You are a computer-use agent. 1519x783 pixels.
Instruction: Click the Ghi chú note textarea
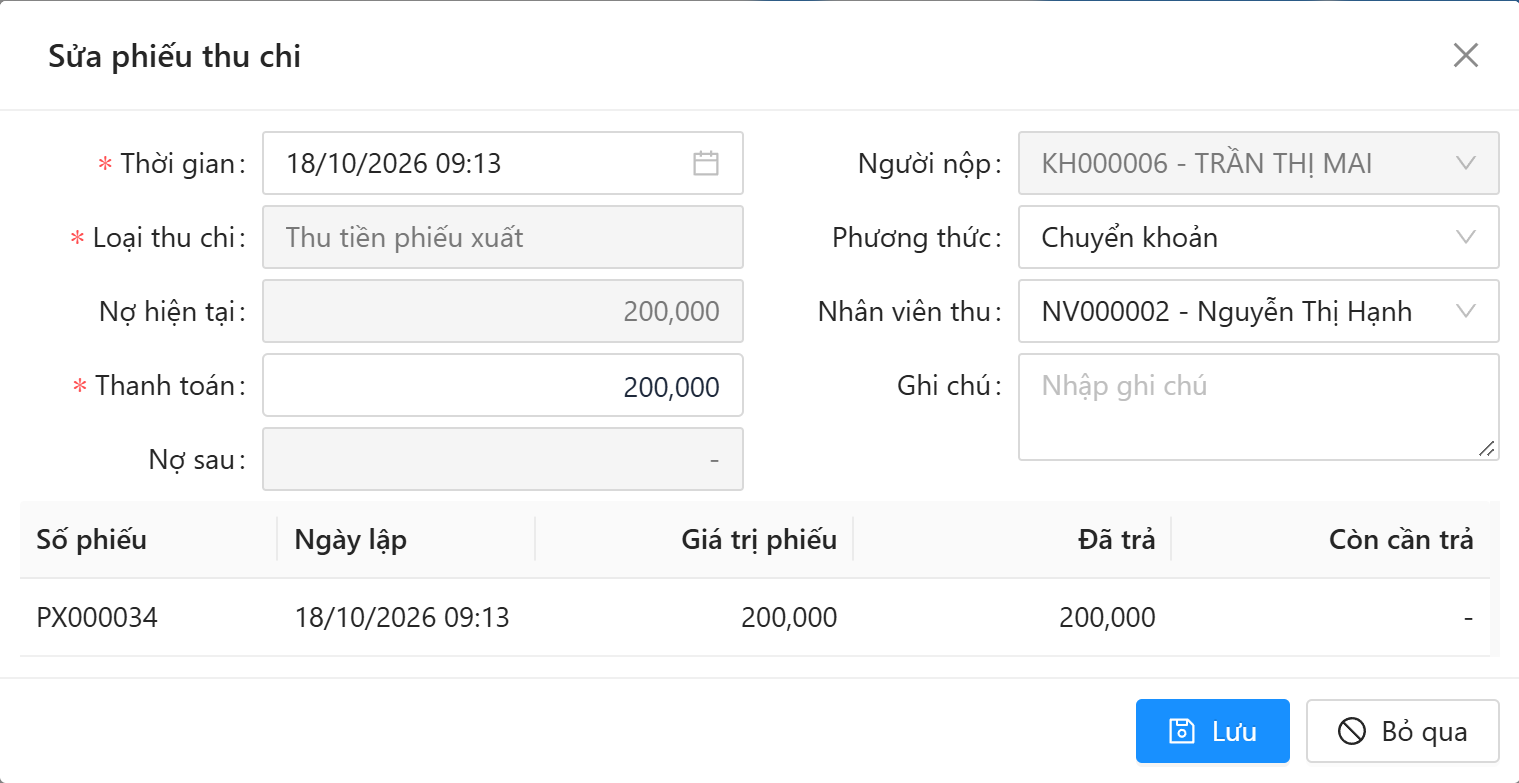1258,407
